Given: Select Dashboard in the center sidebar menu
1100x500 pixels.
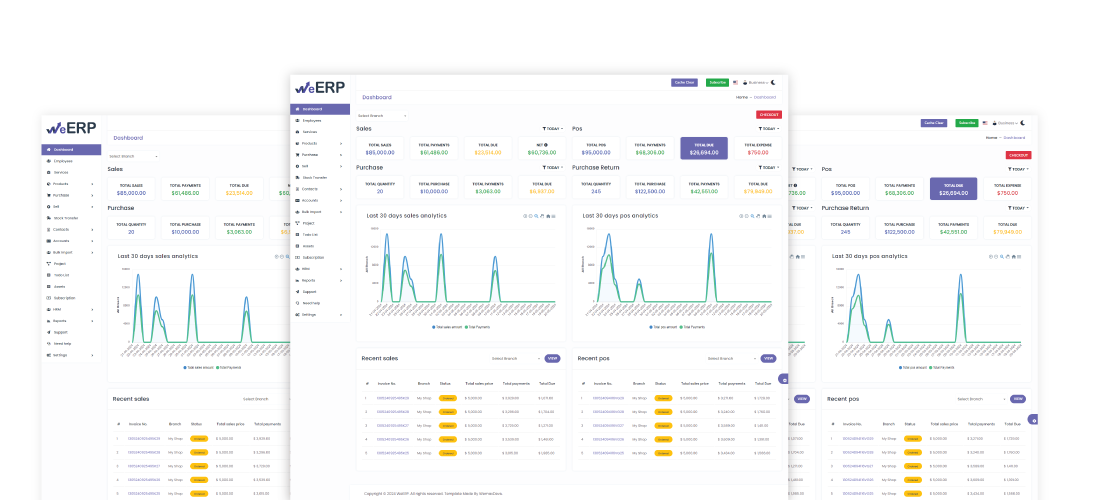Looking at the screenshot, I should coord(320,109).
